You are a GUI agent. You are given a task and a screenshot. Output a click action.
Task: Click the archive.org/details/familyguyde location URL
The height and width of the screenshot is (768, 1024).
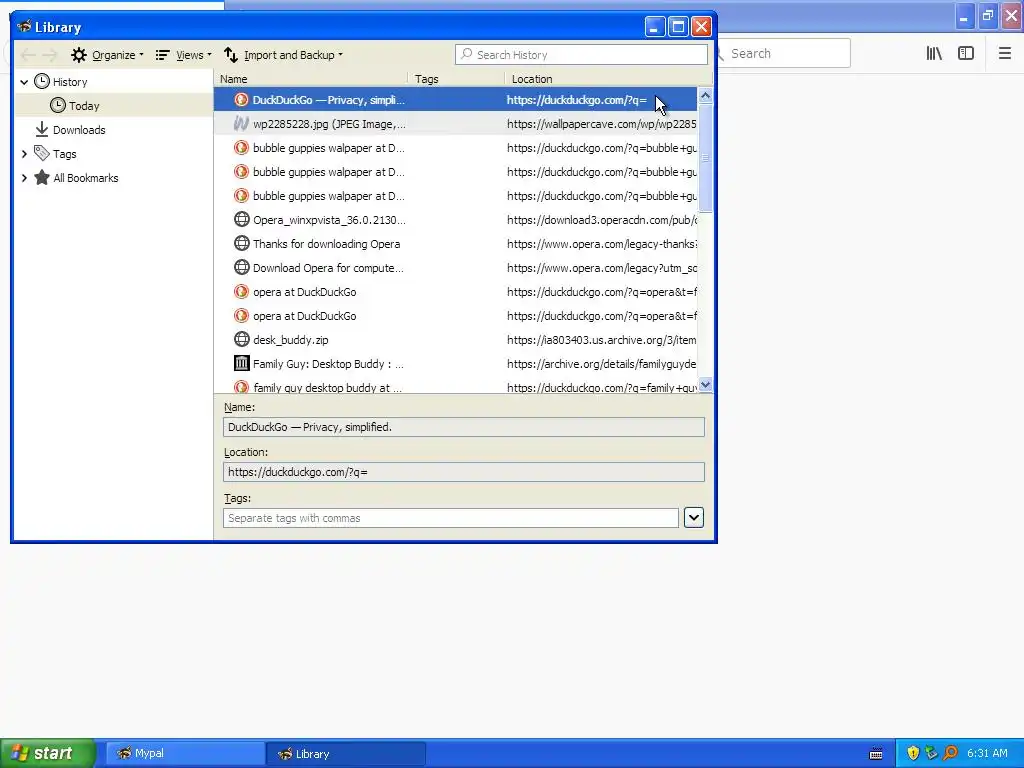pyautogui.click(x=601, y=364)
